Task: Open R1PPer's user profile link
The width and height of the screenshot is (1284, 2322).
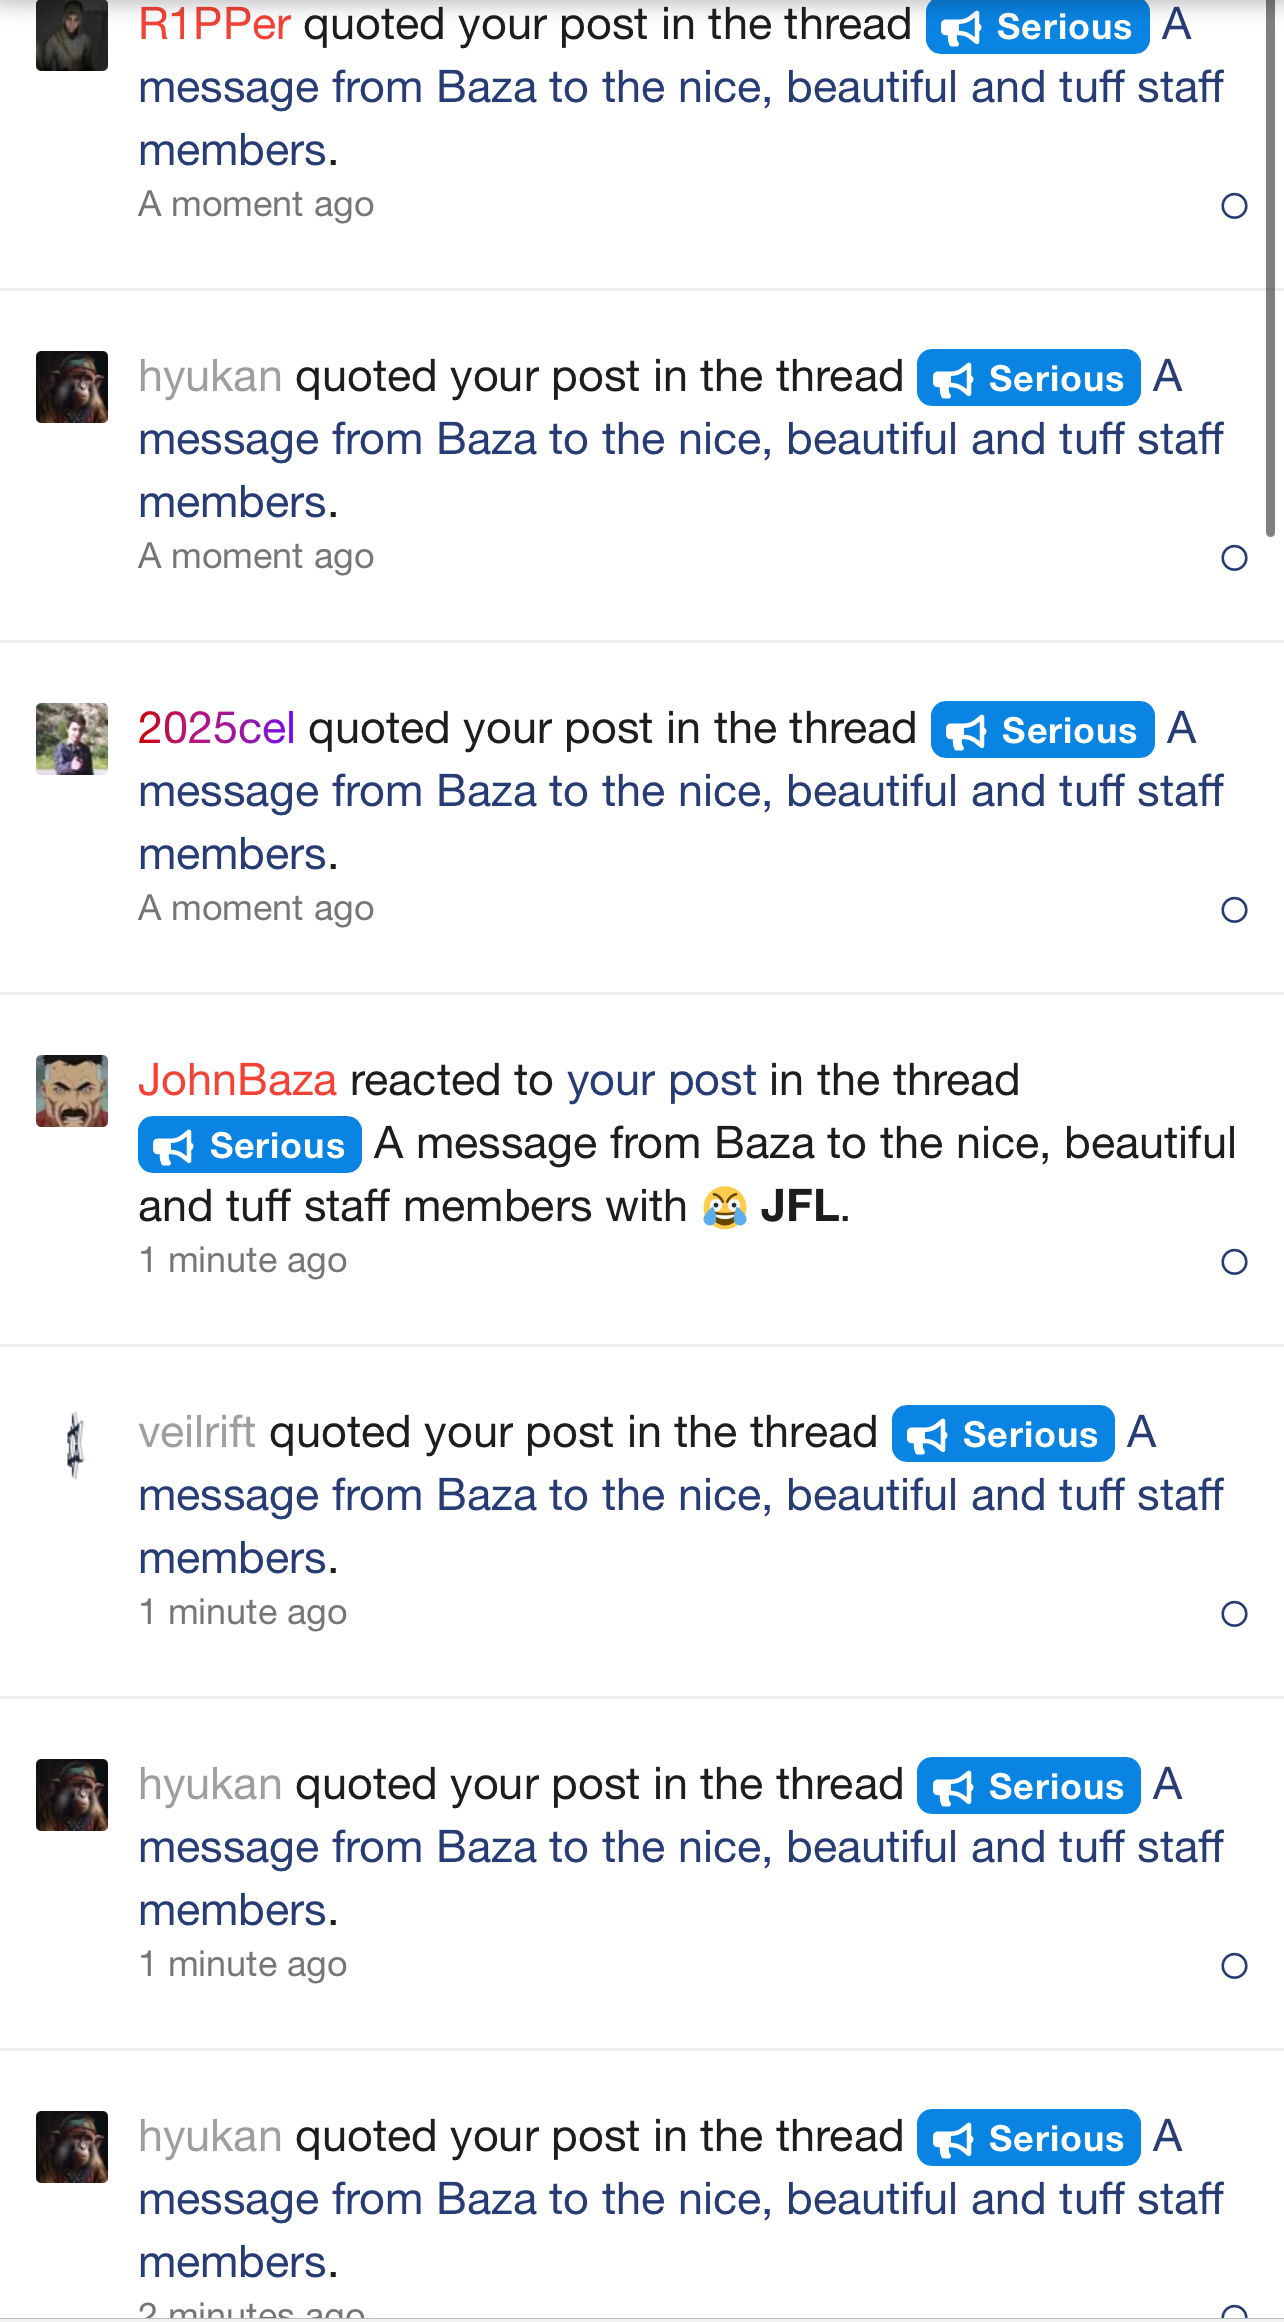Action: tap(214, 24)
